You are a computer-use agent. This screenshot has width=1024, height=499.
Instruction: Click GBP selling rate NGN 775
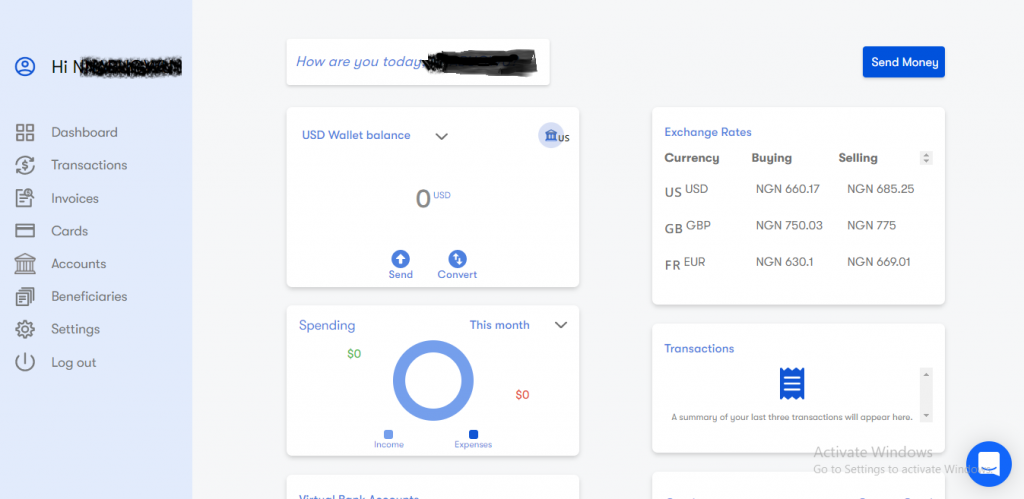click(871, 225)
